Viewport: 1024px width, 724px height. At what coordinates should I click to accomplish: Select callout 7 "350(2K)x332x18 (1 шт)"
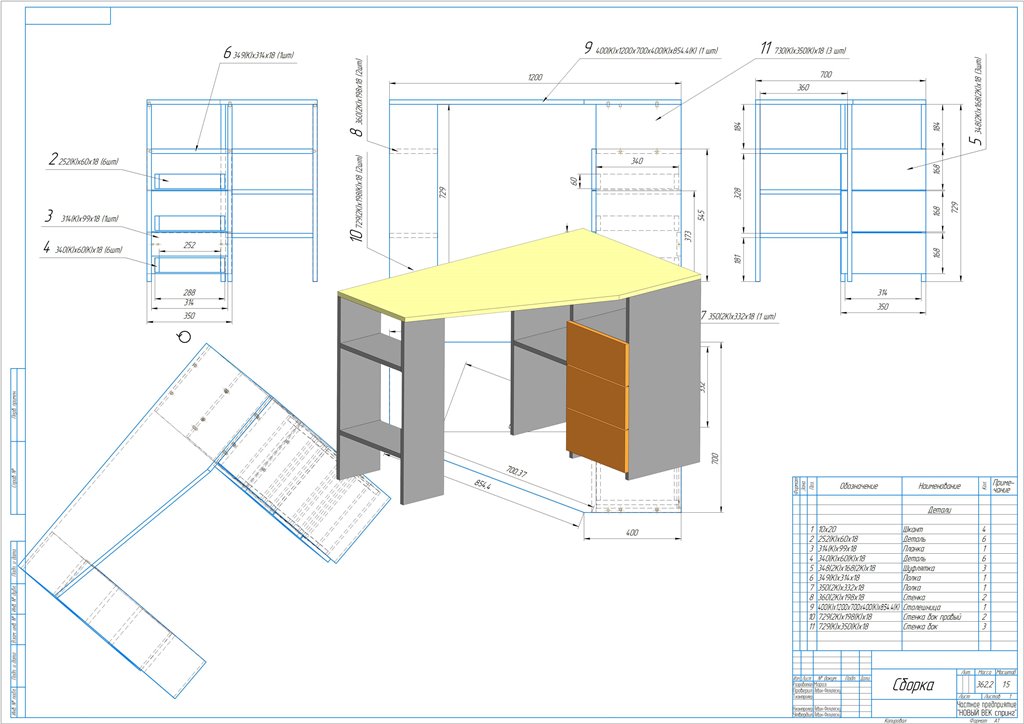pyautogui.click(x=738, y=317)
